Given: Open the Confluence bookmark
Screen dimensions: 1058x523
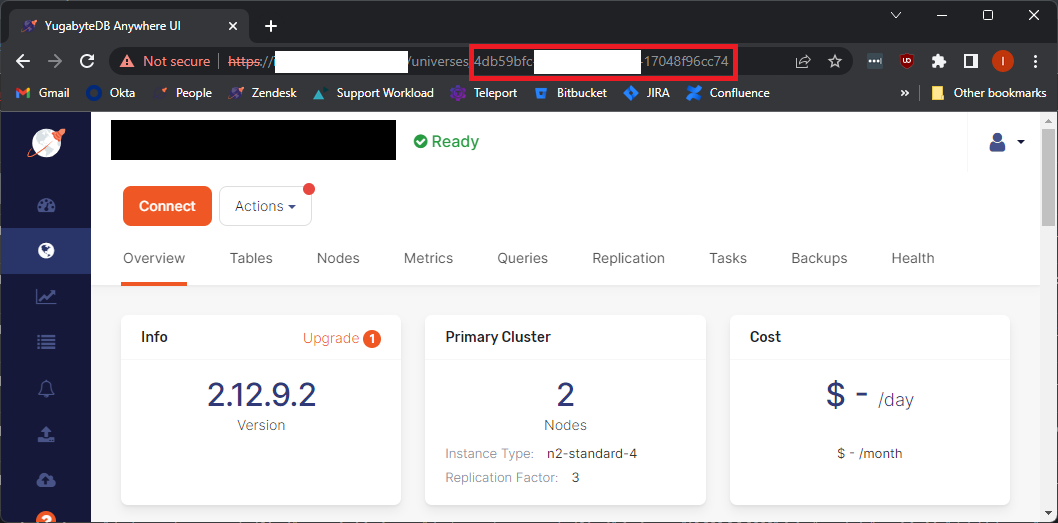Looking at the screenshot, I should pos(728,93).
